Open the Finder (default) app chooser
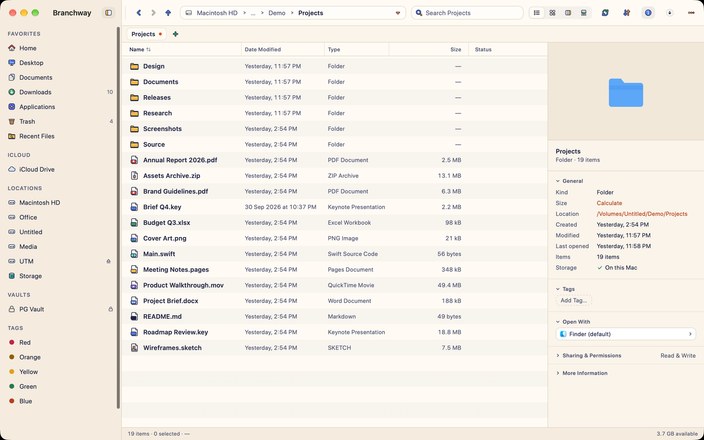 tap(626, 334)
